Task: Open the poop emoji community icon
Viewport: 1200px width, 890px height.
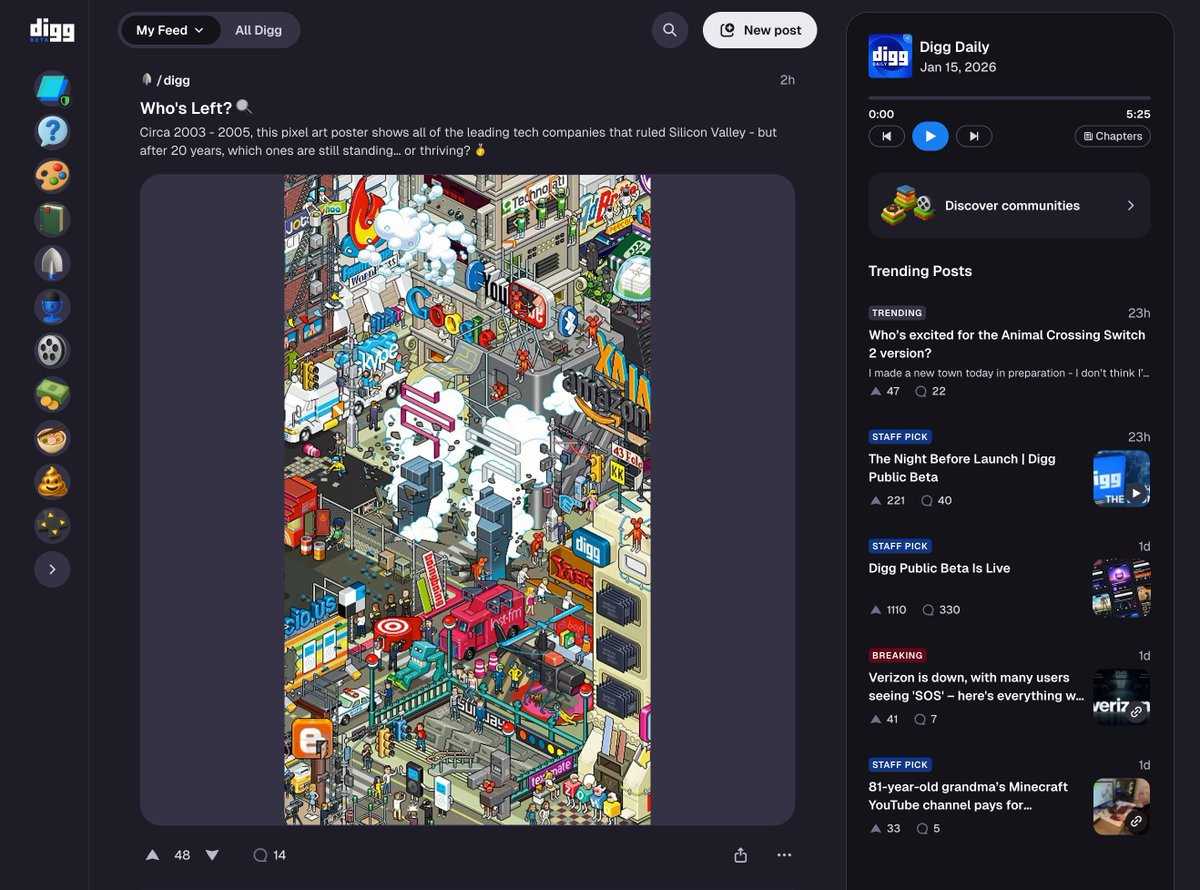Action: pos(52,482)
